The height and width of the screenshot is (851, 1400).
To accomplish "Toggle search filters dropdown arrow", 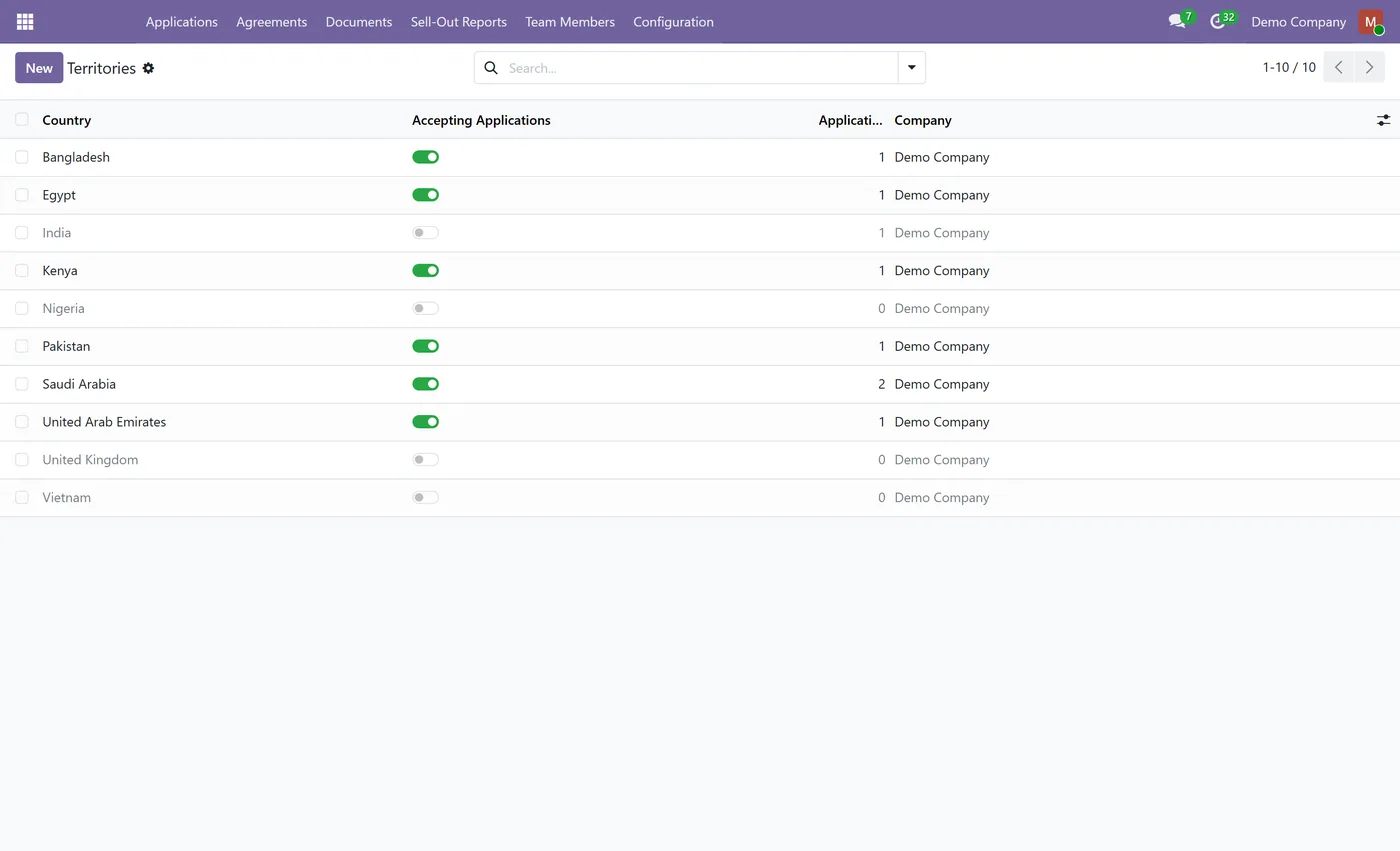I will (x=911, y=68).
